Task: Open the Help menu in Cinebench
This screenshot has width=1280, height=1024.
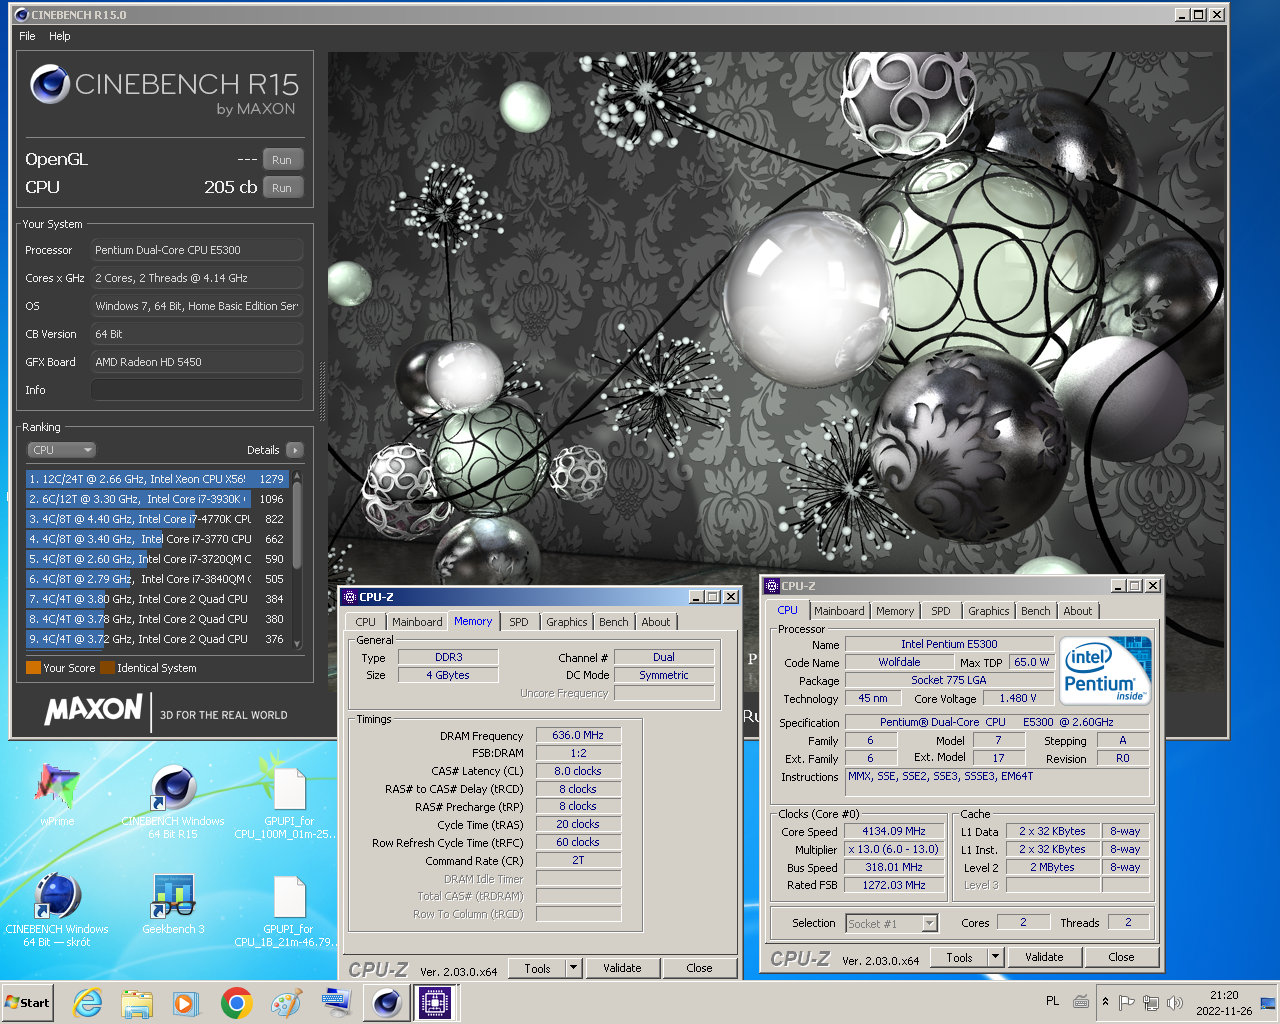Action: click(x=60, y=36)
